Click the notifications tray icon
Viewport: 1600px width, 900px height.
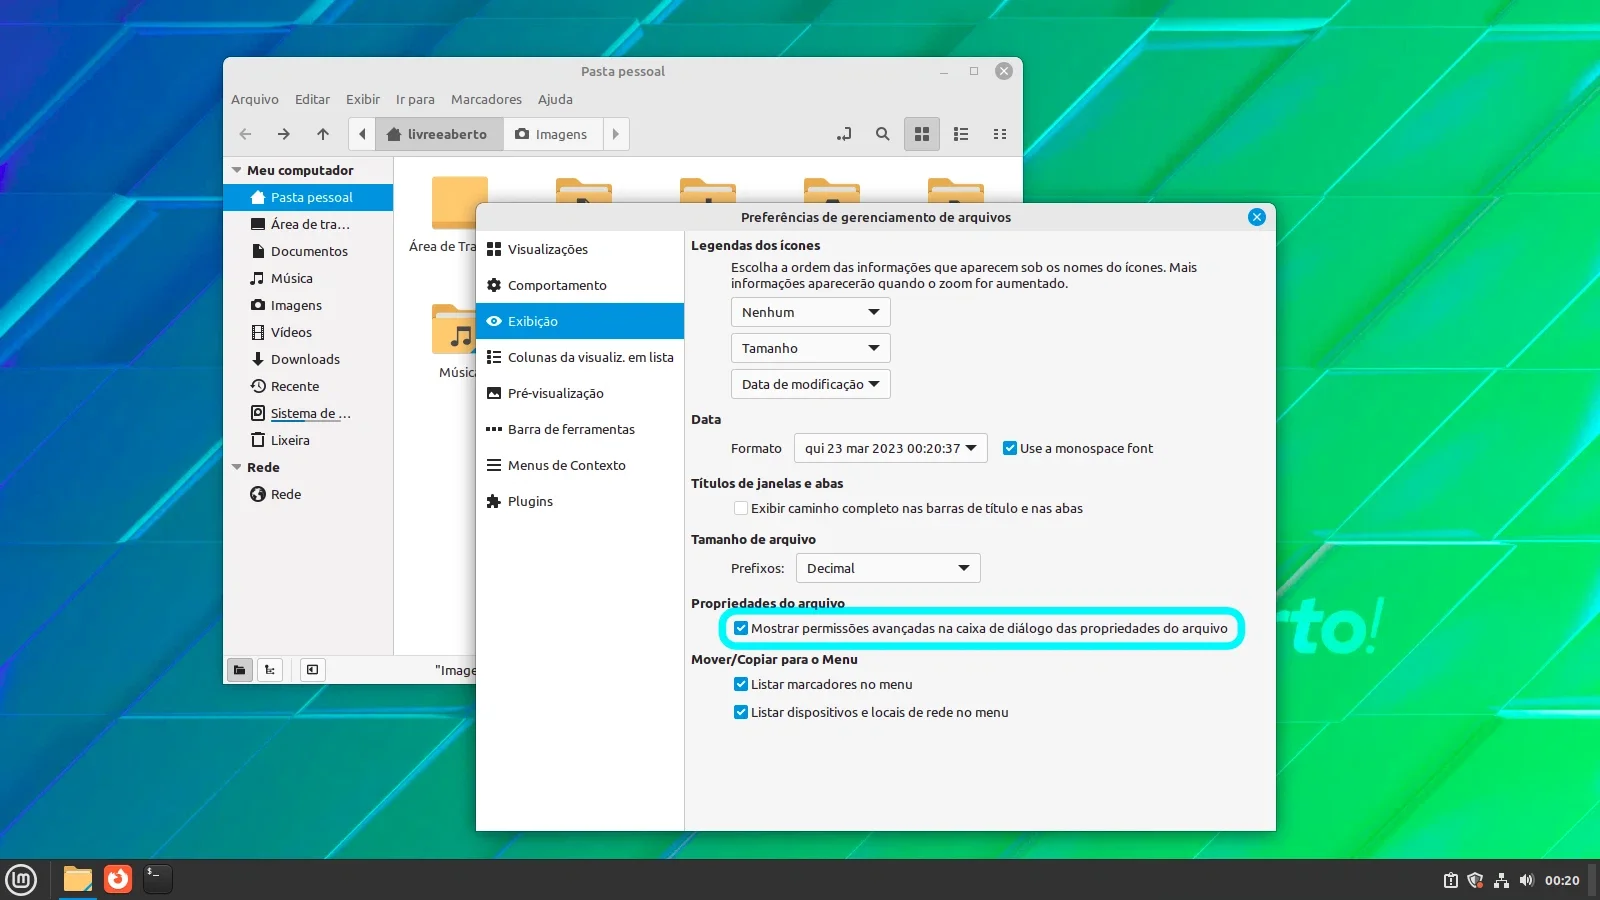pos(1450,880)
